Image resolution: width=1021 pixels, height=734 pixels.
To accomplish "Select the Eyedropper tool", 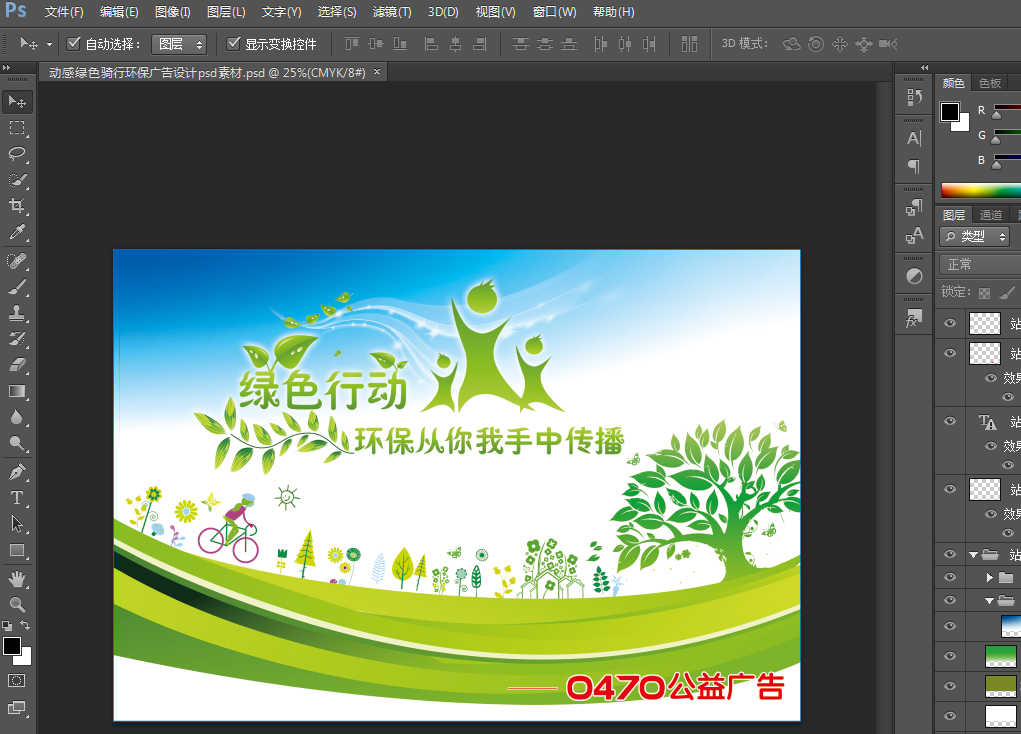I will pyautogui.click(x=17, y=232).
